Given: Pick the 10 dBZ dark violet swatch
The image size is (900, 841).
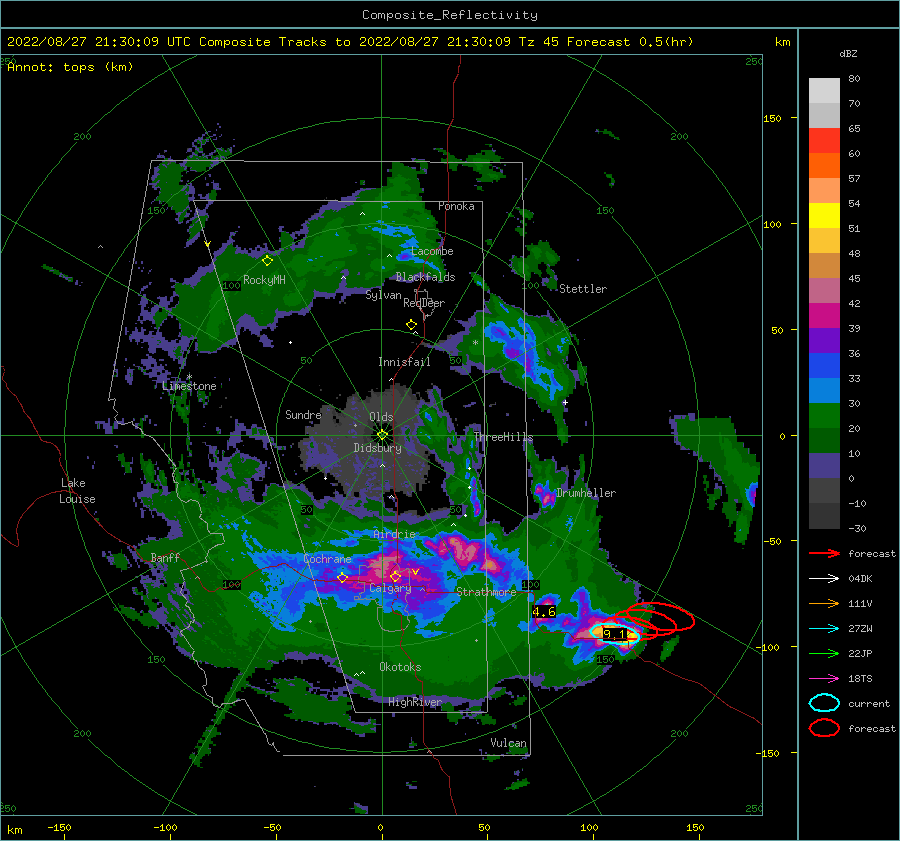Looking at the screenshot, I should [x=824, y=466].
